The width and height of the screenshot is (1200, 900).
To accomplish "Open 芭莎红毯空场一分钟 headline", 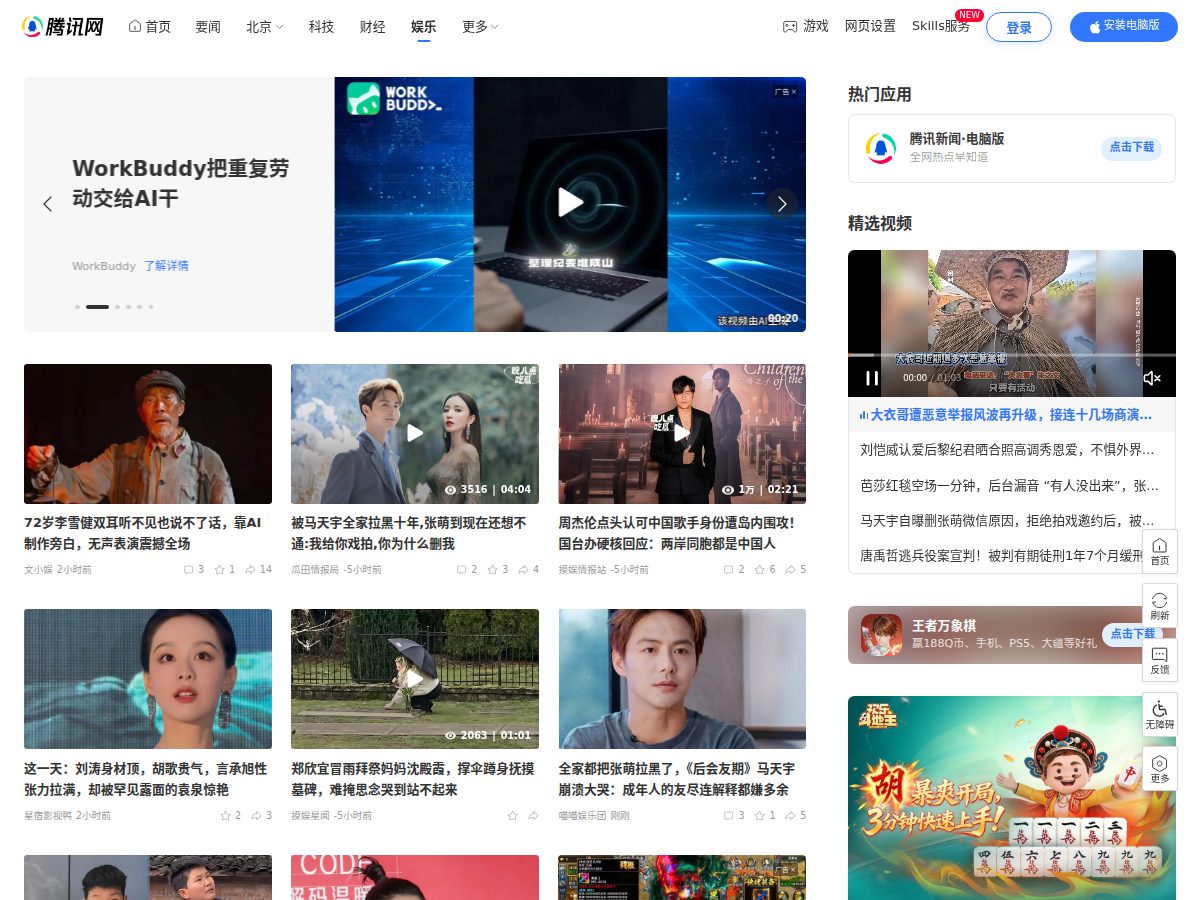I will pos(1010,485).
